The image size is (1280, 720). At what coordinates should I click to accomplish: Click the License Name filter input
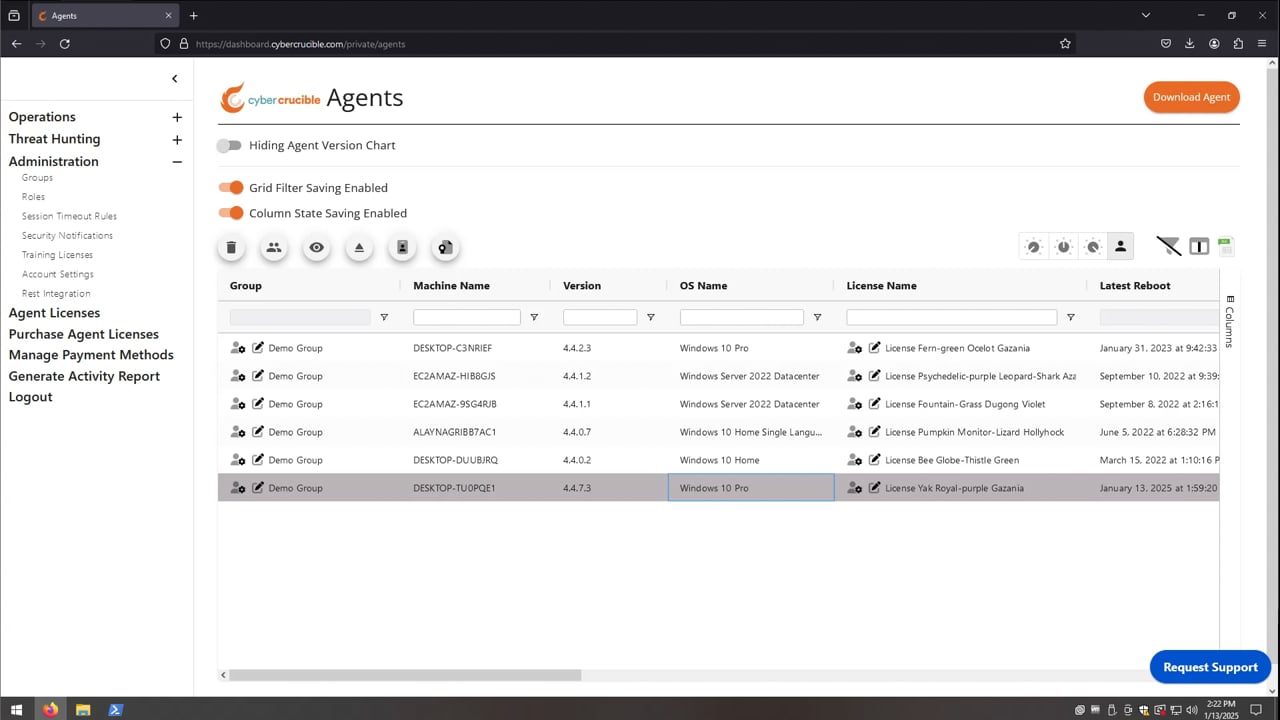click(x=952, y=317)
